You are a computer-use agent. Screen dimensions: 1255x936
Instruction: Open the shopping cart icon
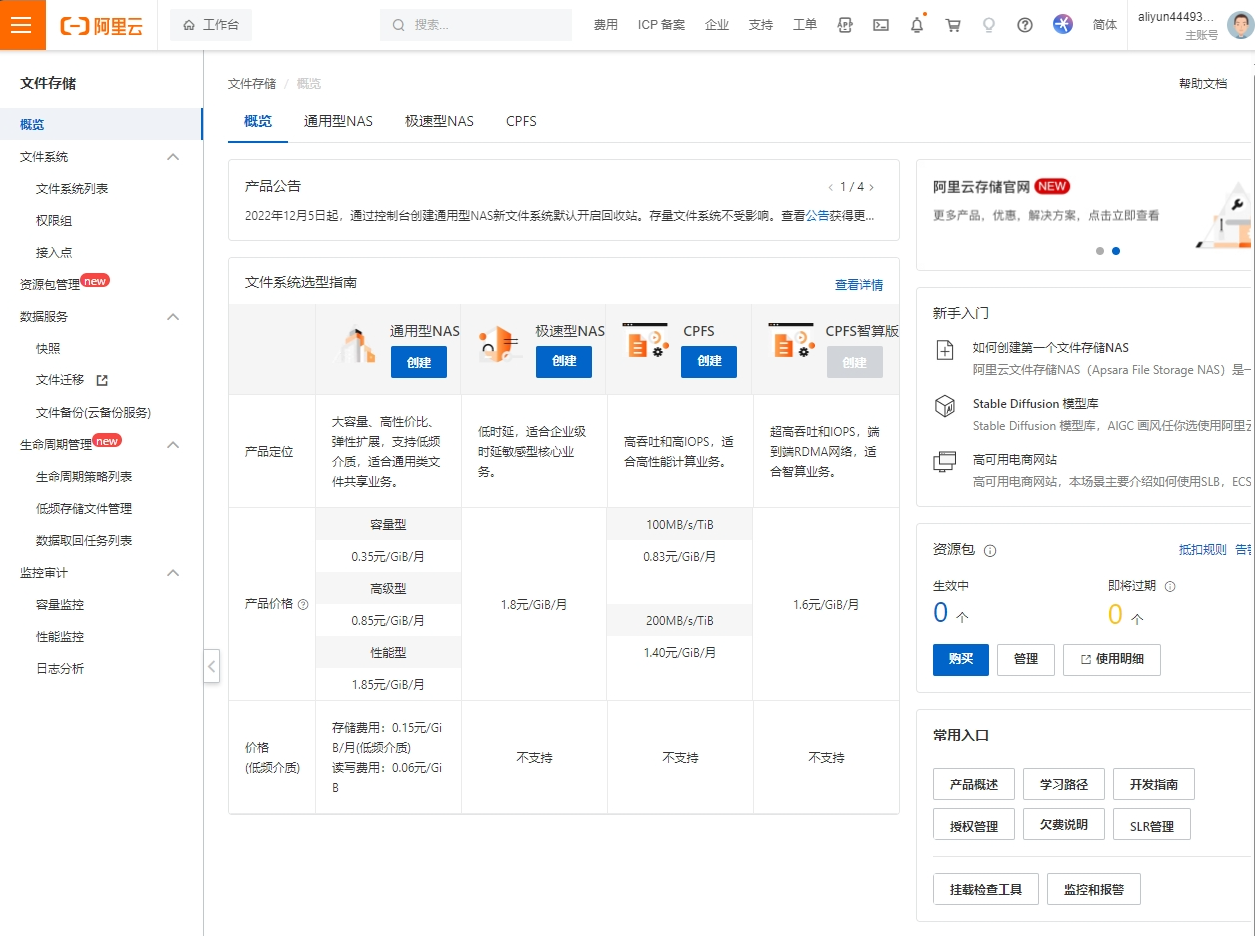point(952,25)
